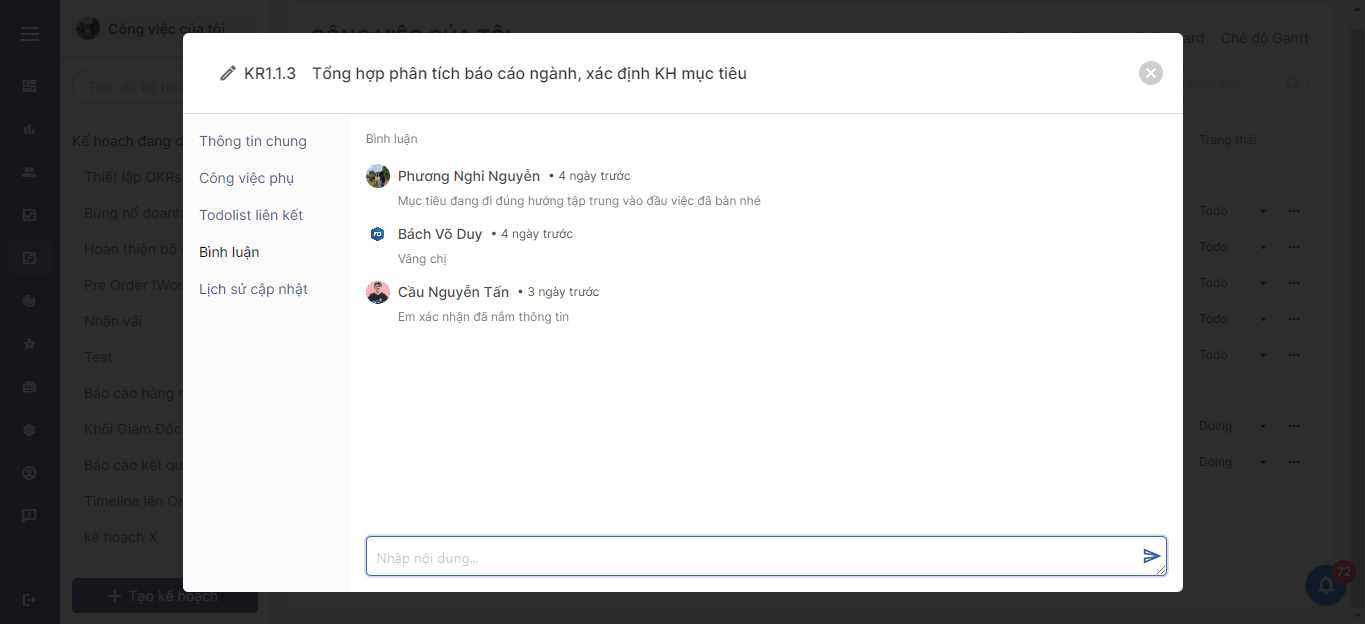Click Cầu Nguyễn Tấn's avatar picture
Image resolution: width=1365 pixels, height=624 pixels.
(x=378, y=292)
